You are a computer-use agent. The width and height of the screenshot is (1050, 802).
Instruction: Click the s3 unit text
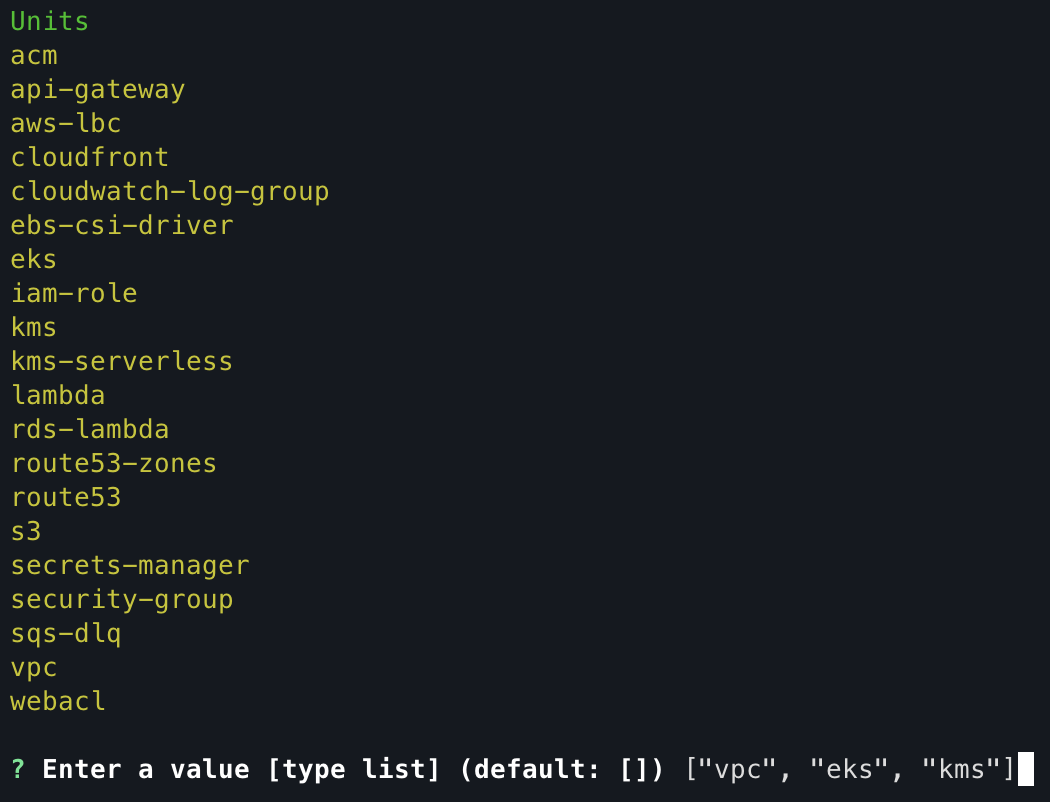pyautogui.click(x=26, y=531)
